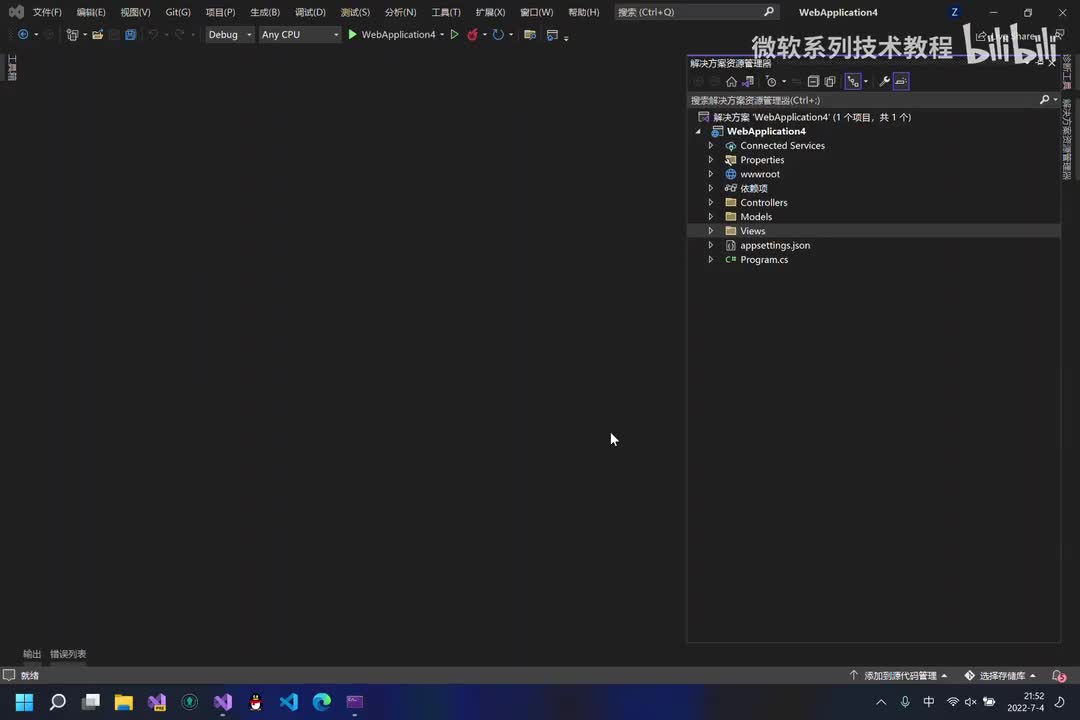Image resolution: width=1080 pixels, height=720 pixels.
Task: Click the toolbox side tab on left
Action: coord(12,68)
